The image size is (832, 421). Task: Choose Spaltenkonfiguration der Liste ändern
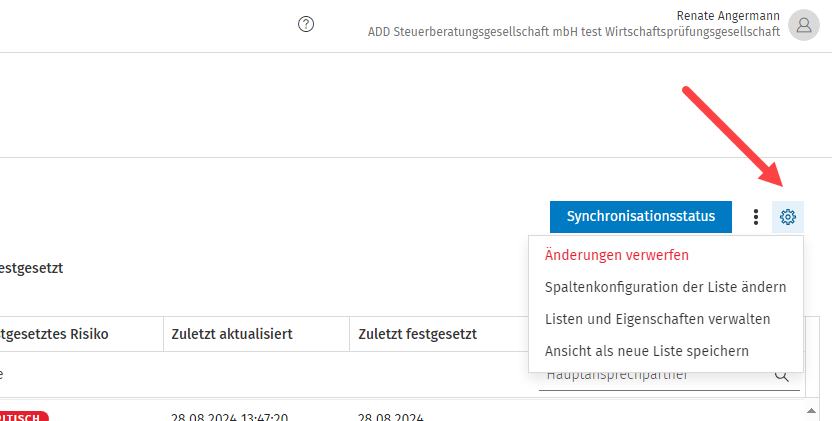665,287
